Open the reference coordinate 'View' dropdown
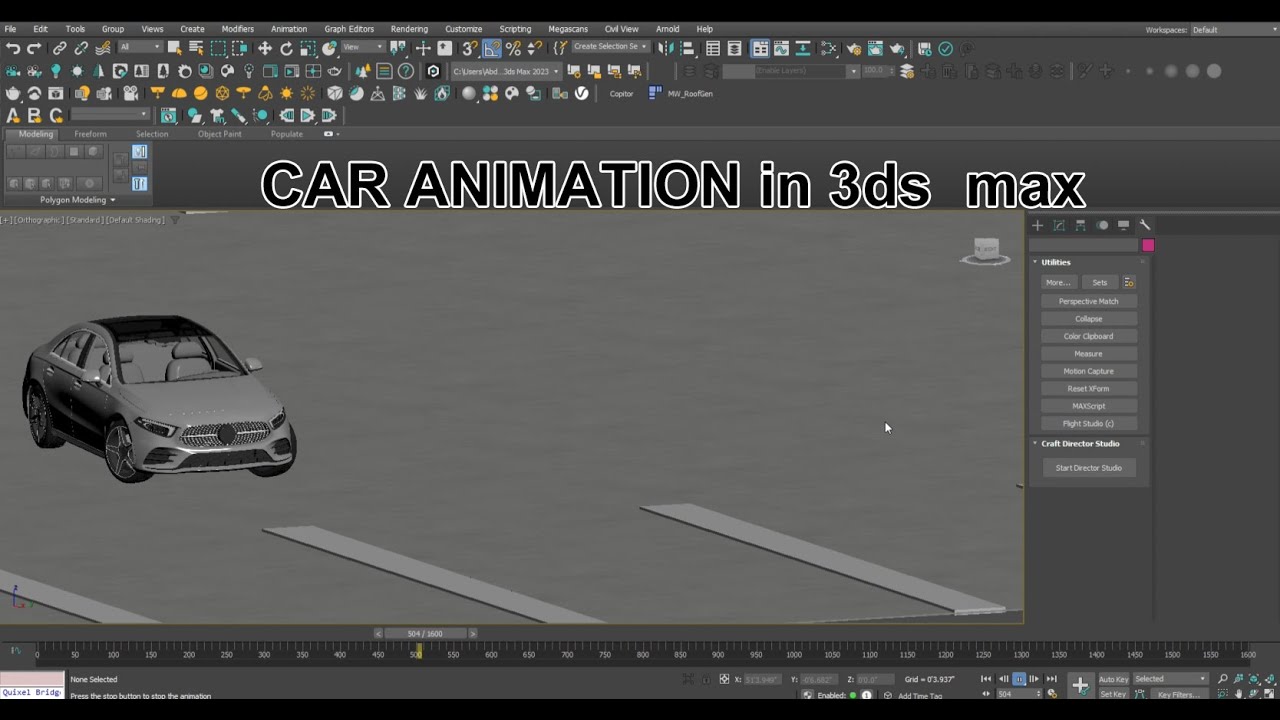The image size is (1280, 720). (361, 47)
